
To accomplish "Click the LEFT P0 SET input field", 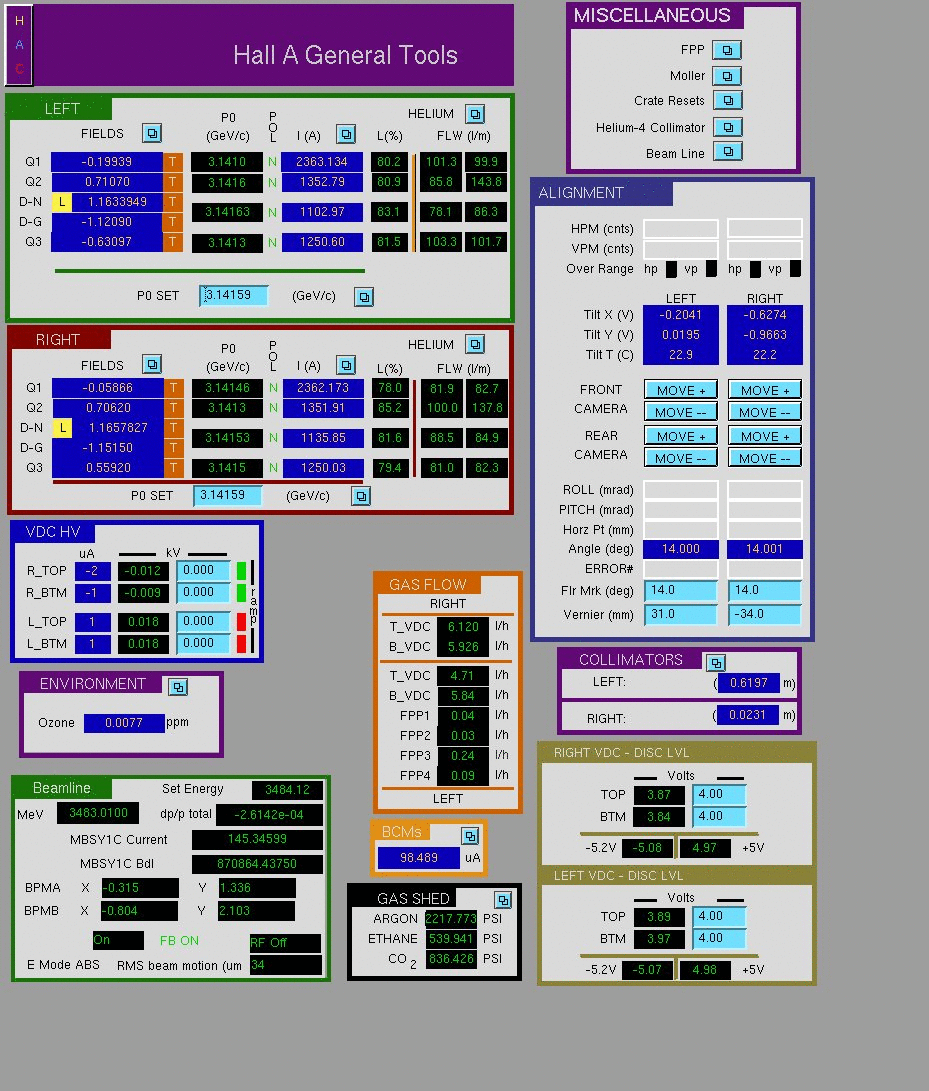I will click(x=233, y=295).
